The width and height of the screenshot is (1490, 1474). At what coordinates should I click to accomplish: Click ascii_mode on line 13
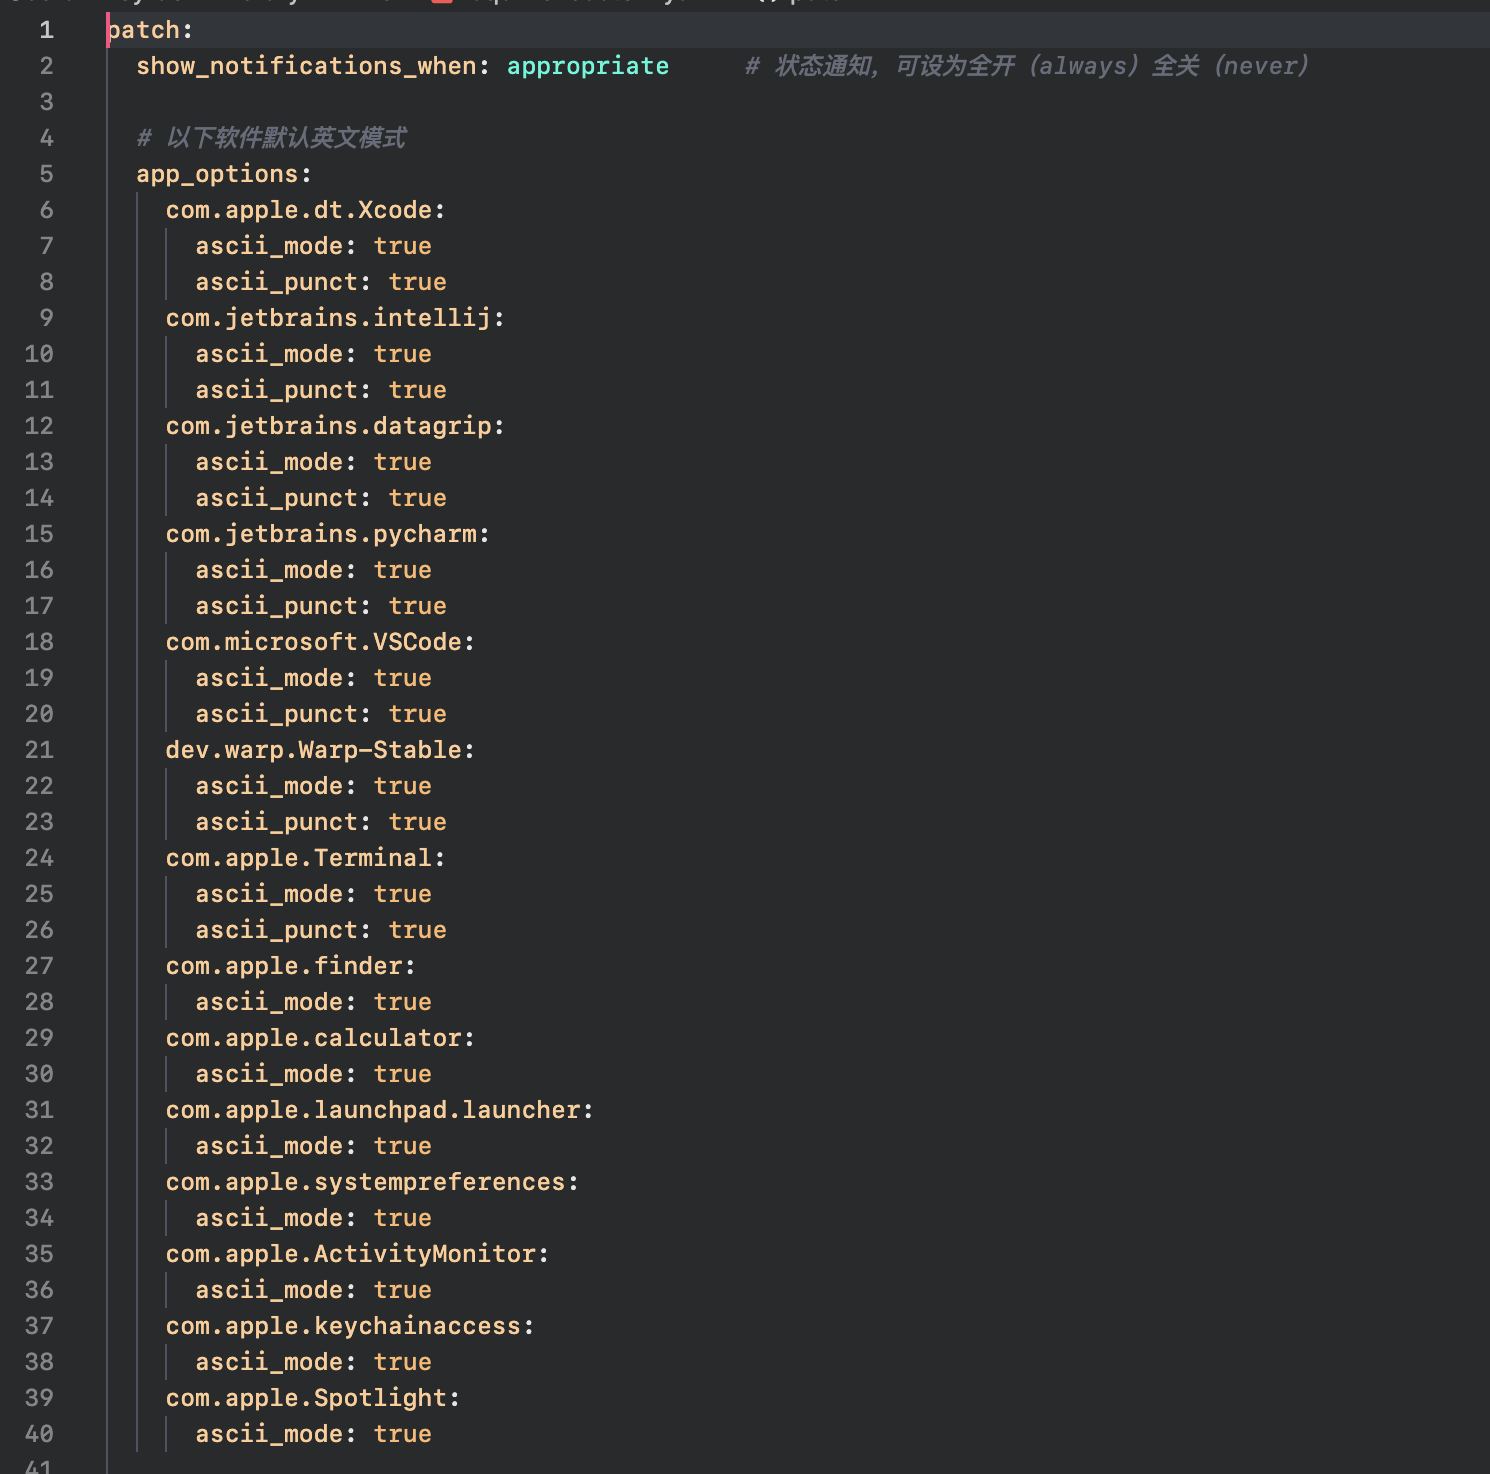pos(276,462)
